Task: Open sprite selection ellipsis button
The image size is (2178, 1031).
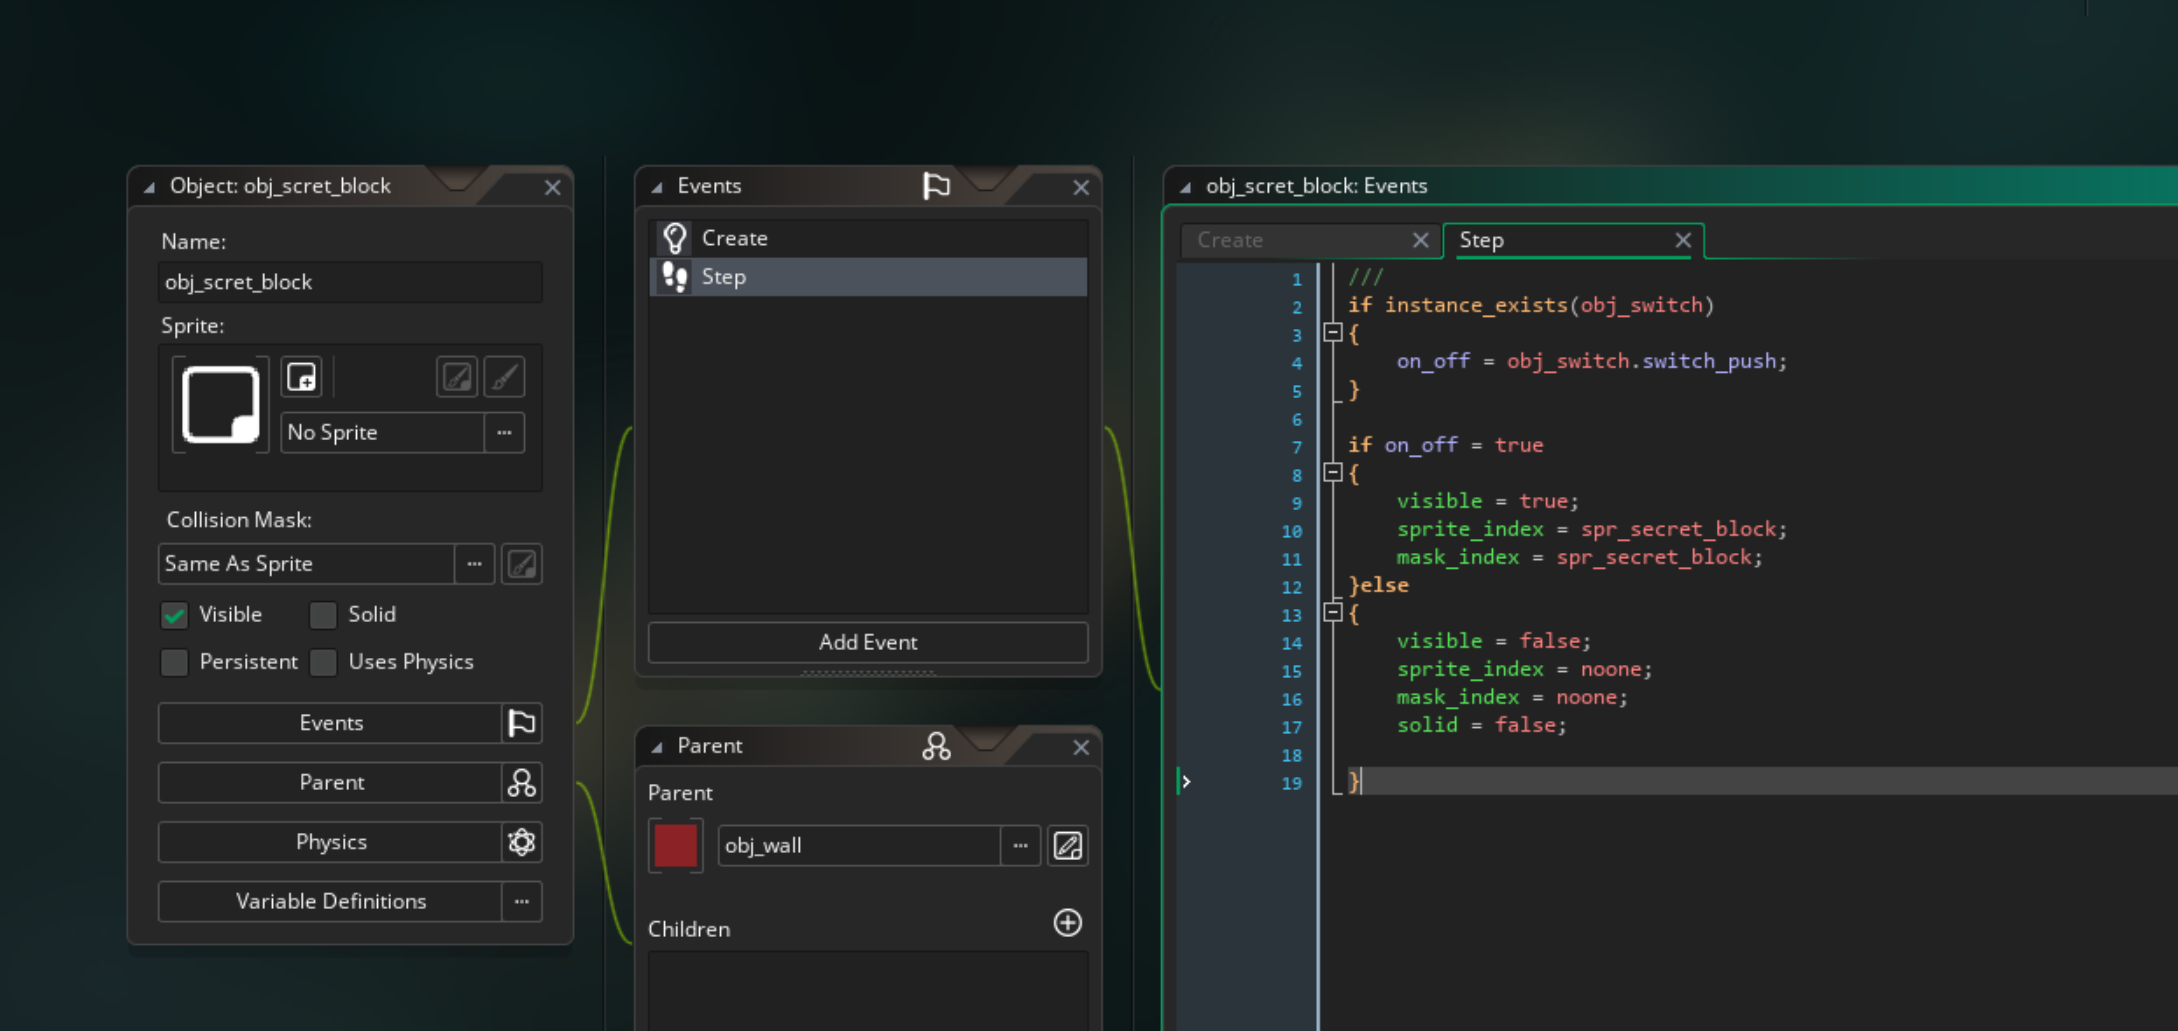Action: click(x=504, y=432)
